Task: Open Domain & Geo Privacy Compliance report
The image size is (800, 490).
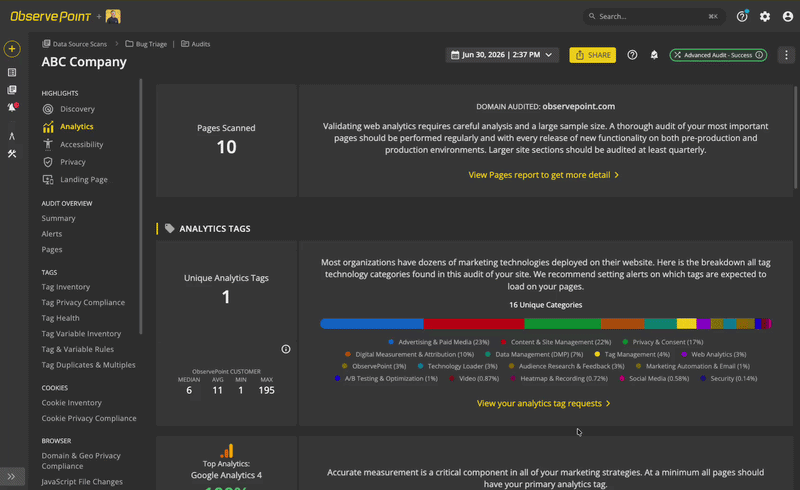Action: [x=81, y=461]
